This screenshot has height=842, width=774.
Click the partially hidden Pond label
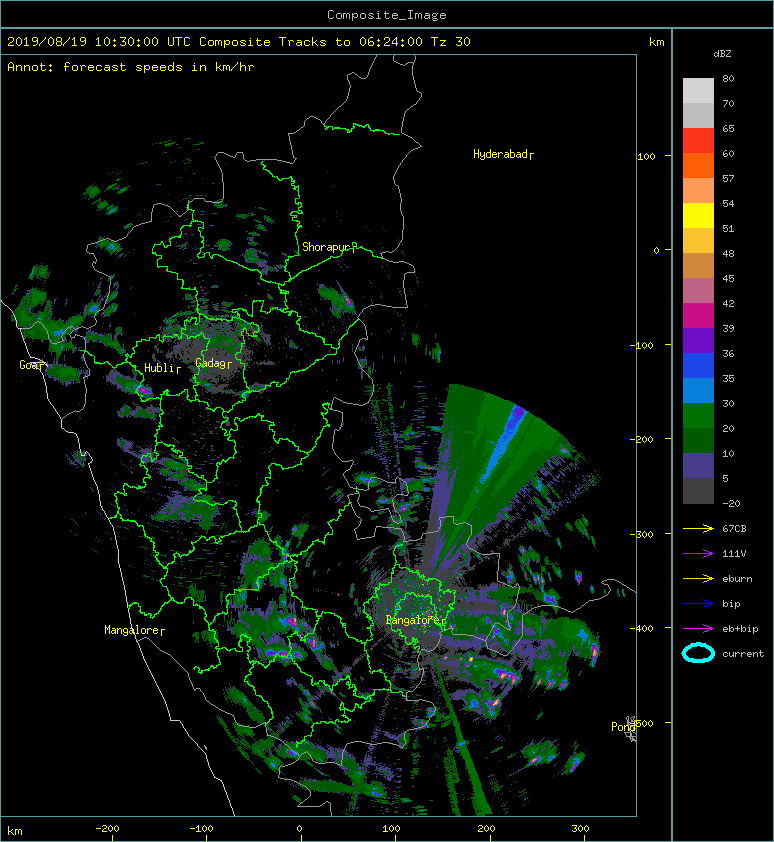pyautogui.click(x=623, y=727)
